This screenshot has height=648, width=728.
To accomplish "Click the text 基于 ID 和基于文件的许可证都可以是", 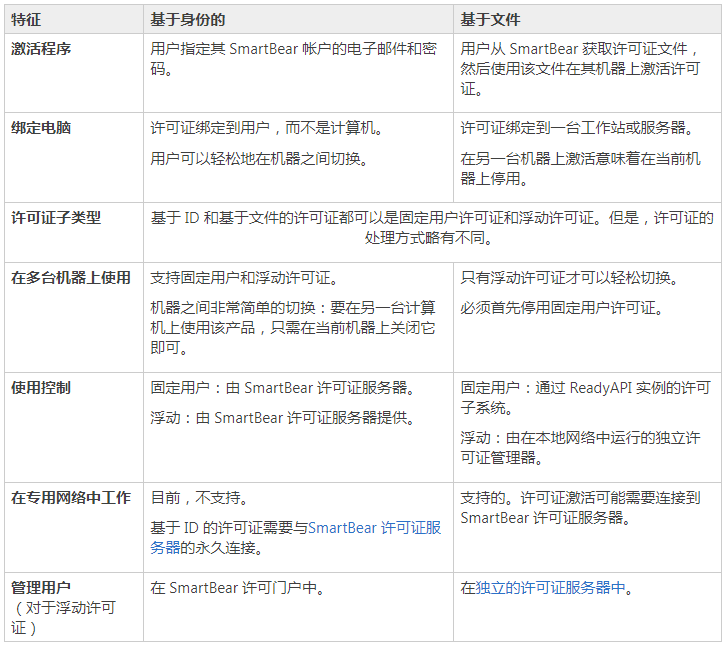I will click(x=274, y=217).
